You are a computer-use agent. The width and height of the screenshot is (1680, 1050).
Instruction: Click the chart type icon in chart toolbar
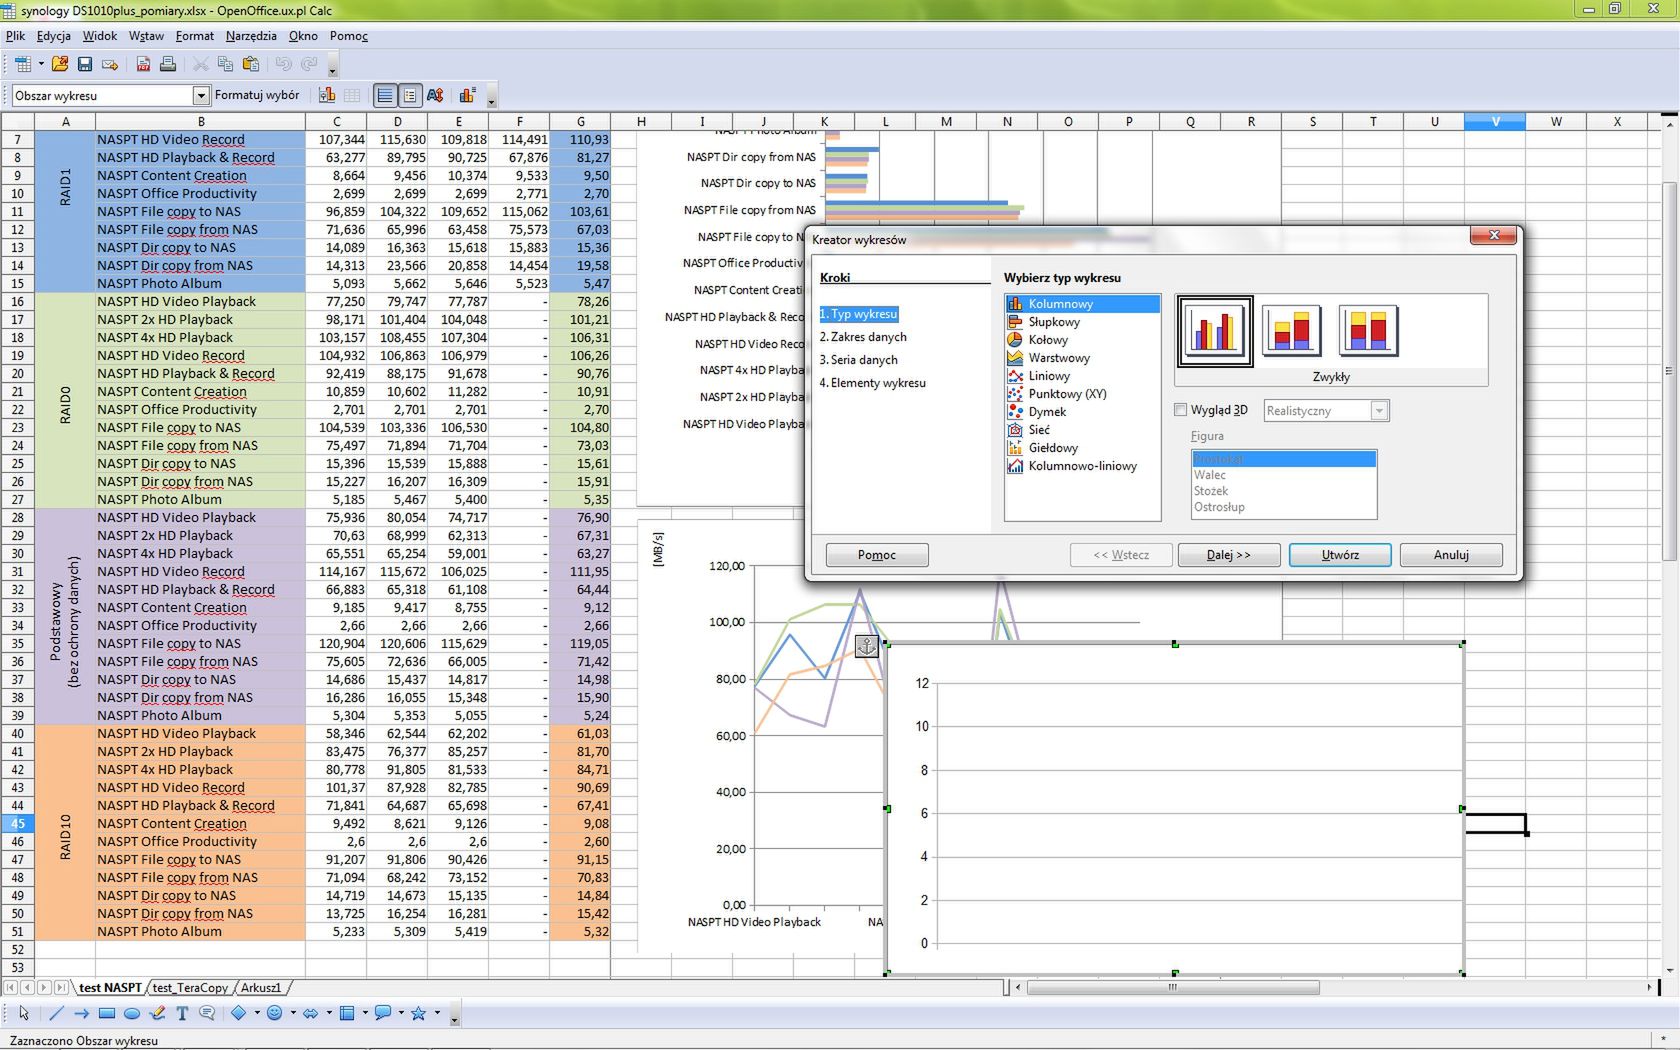[x=327, y=95]
